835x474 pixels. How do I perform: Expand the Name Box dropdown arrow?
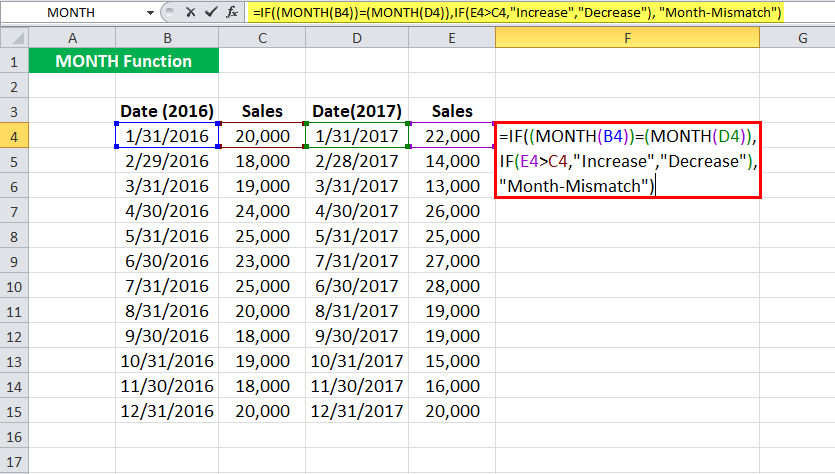tap(150, 12)
